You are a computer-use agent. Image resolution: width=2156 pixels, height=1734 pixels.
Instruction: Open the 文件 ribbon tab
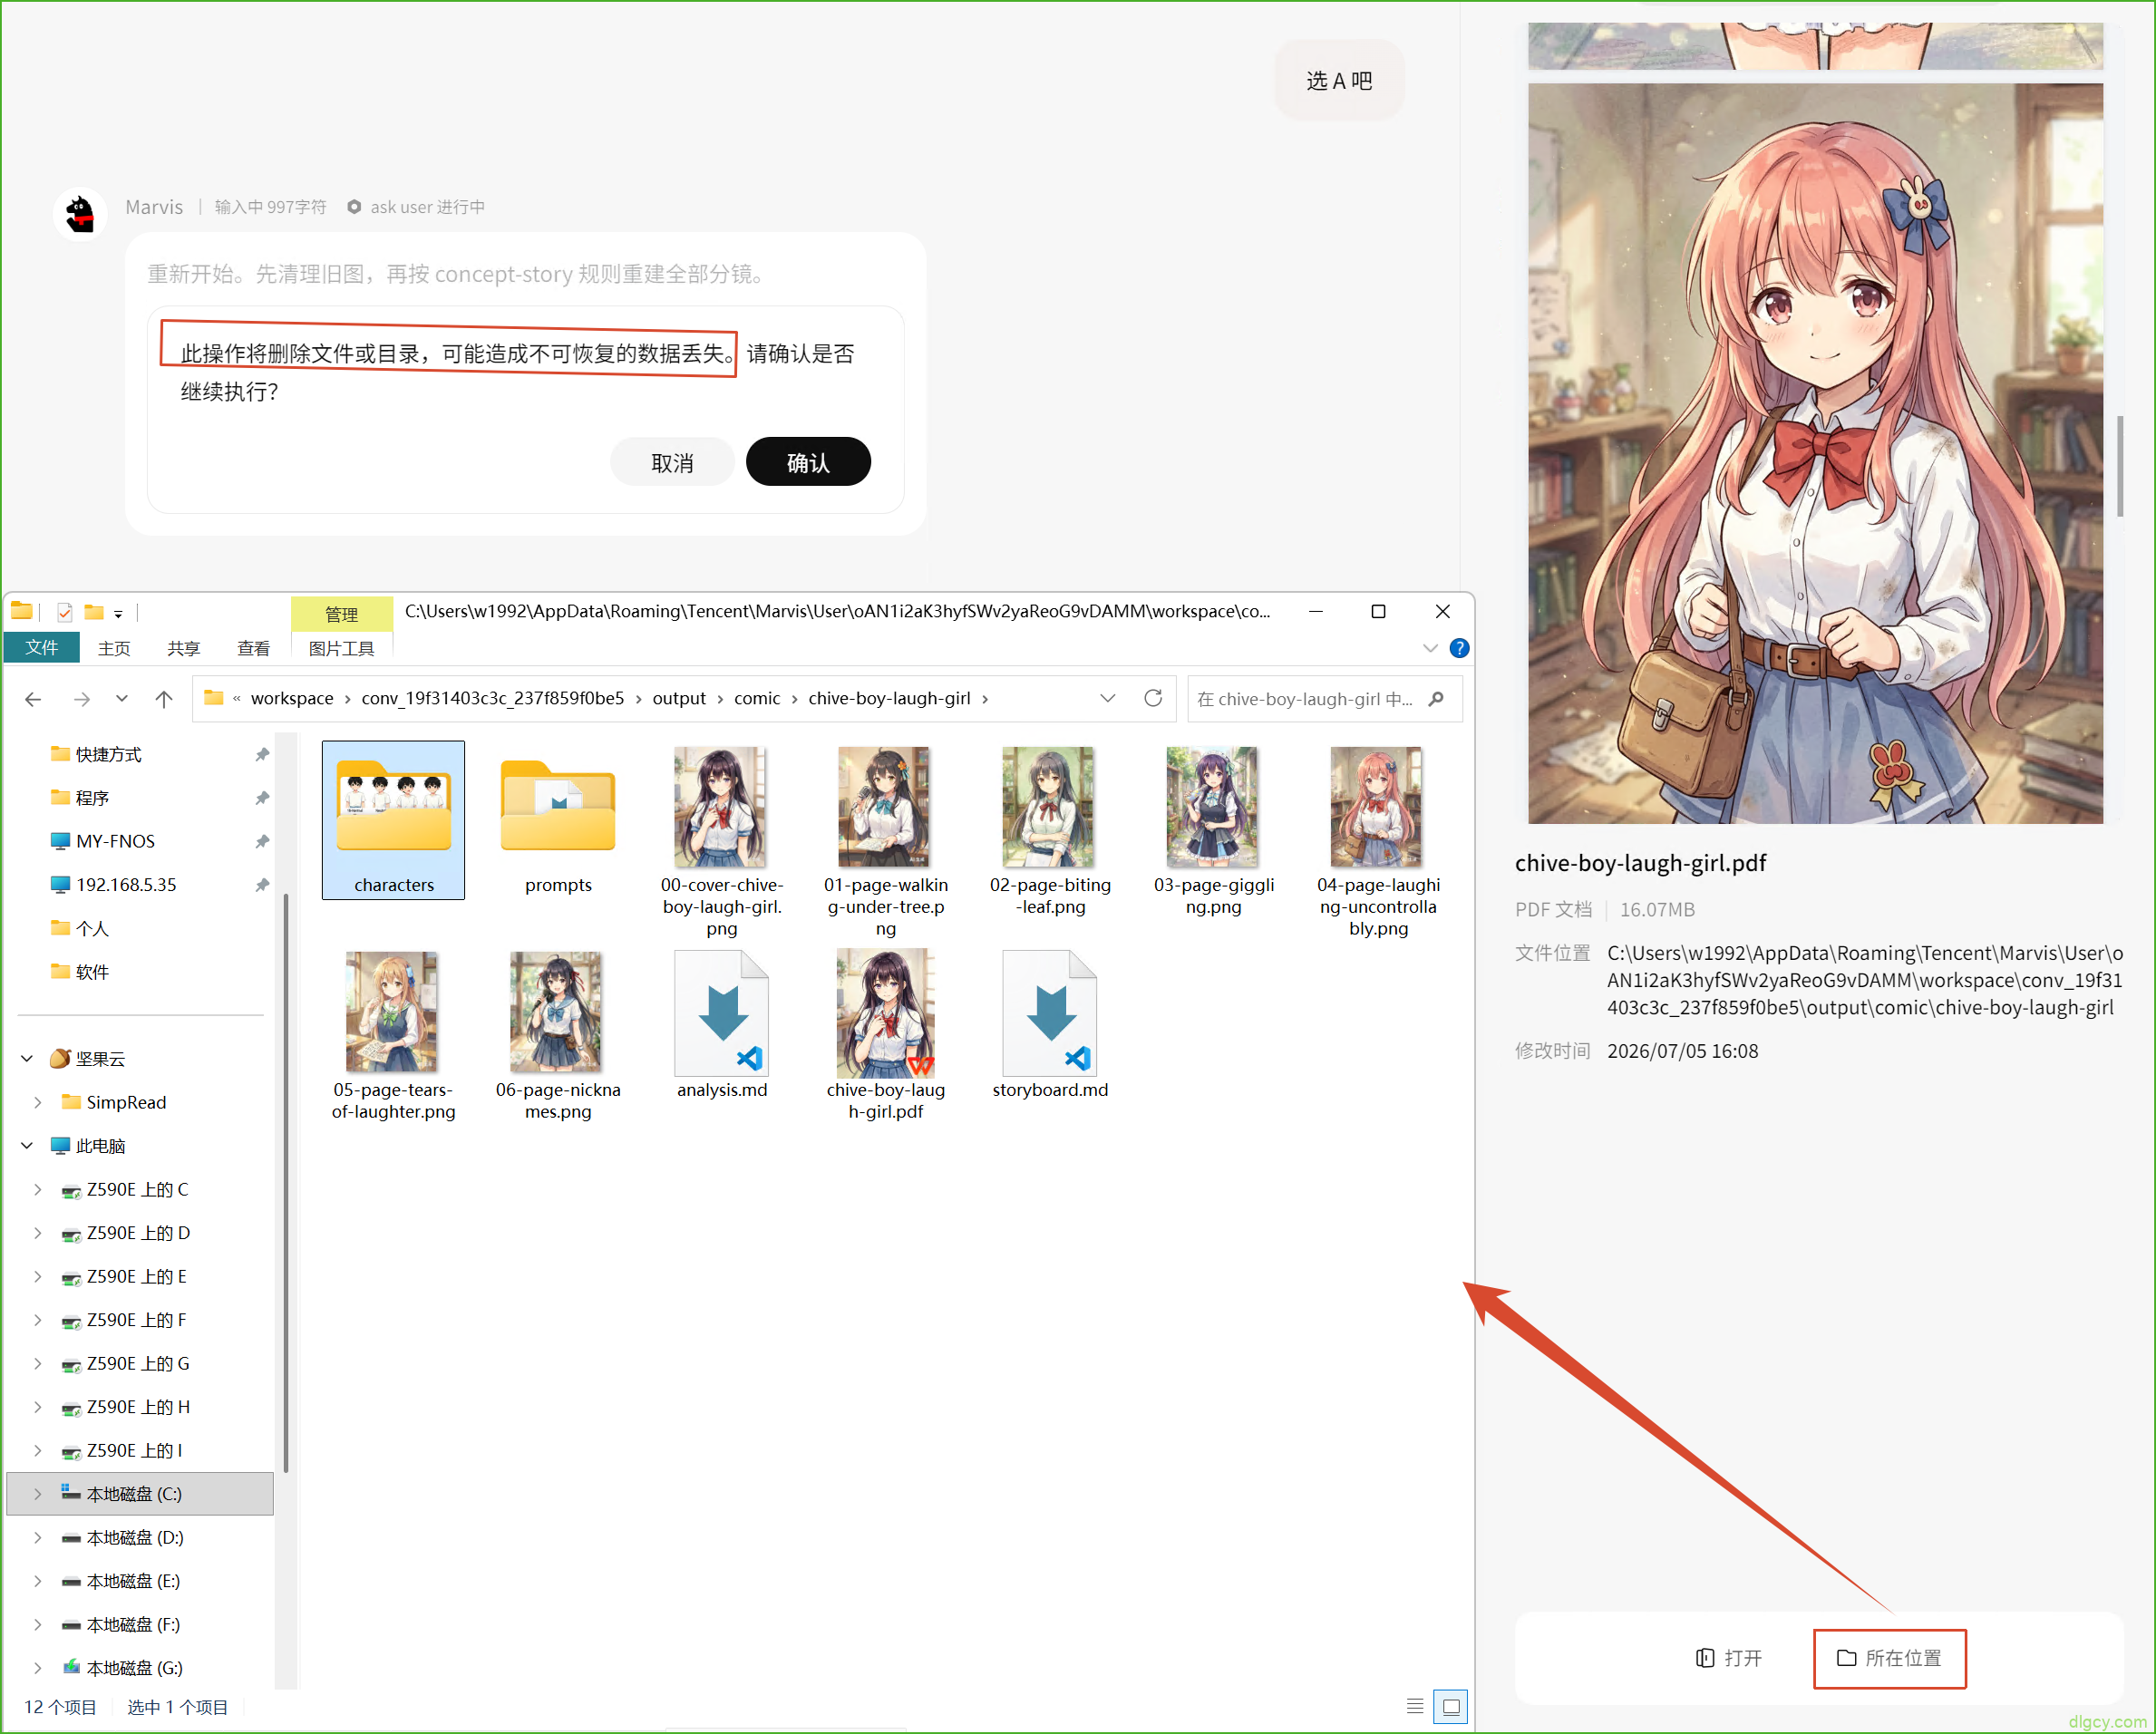41,648
